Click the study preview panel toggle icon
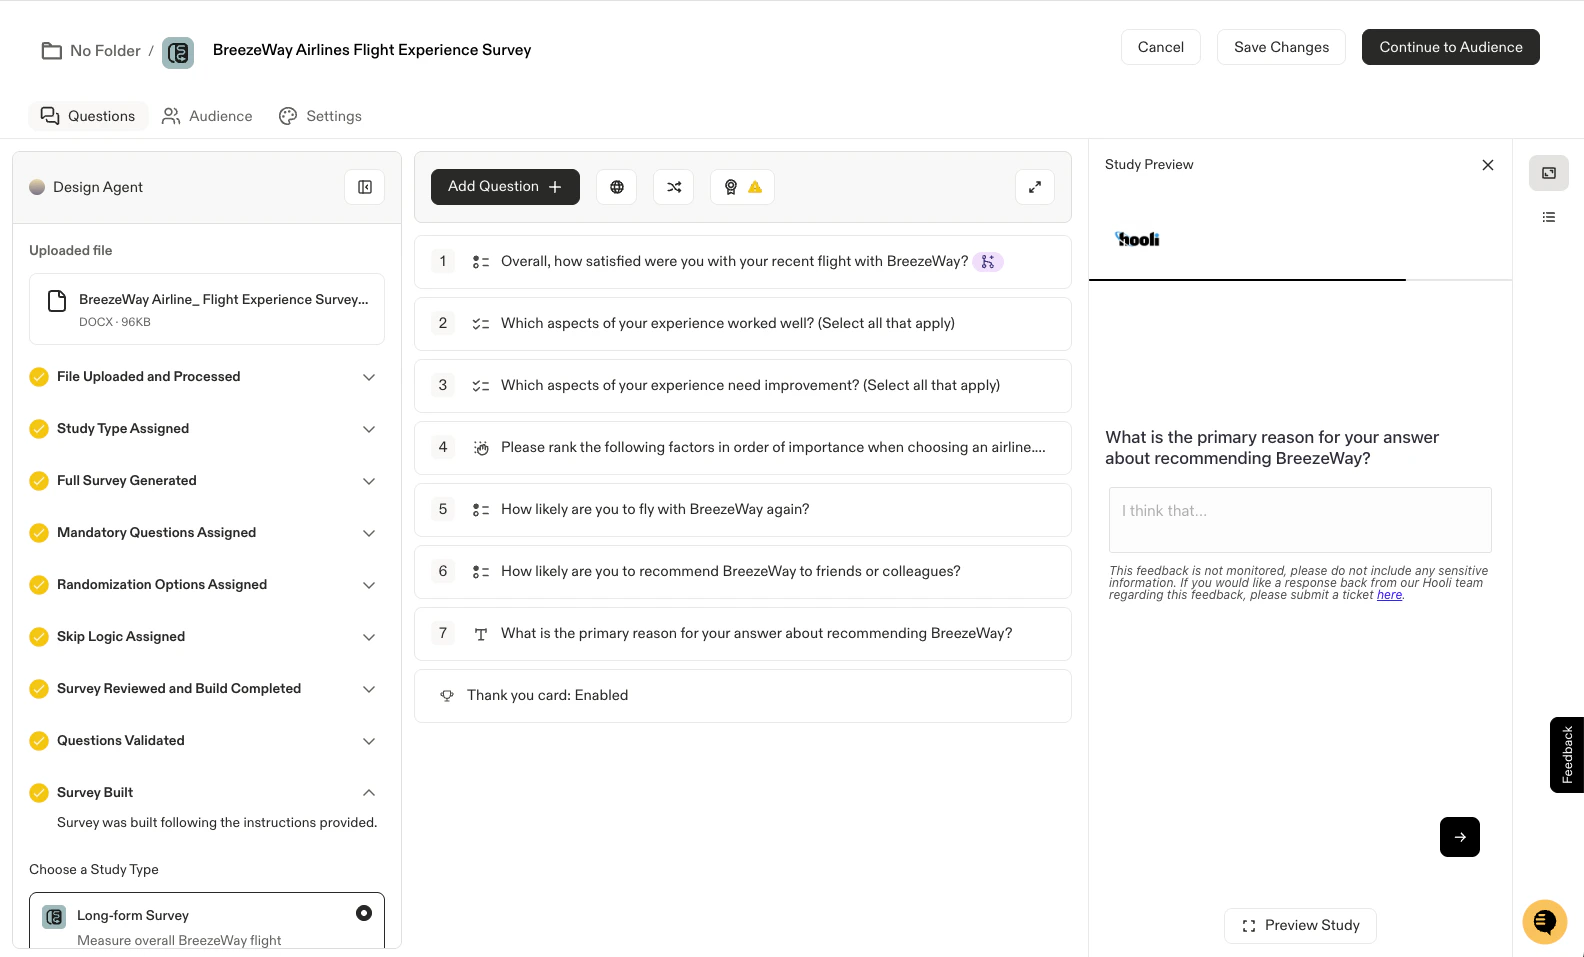1584x957 pixels. coord(1549,173)
